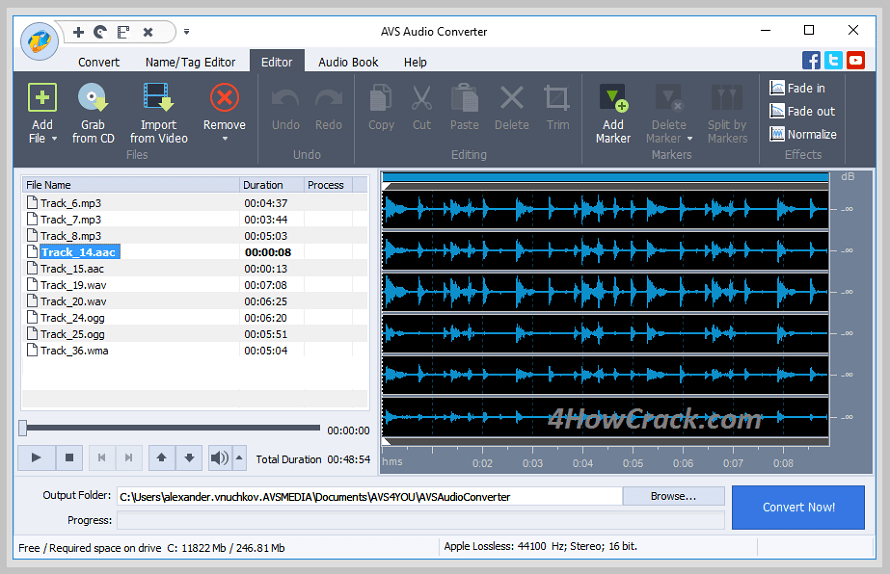Click the Convert Now! button
The width and height of the screenshot is (890, 574).
(x=798, y=507)
